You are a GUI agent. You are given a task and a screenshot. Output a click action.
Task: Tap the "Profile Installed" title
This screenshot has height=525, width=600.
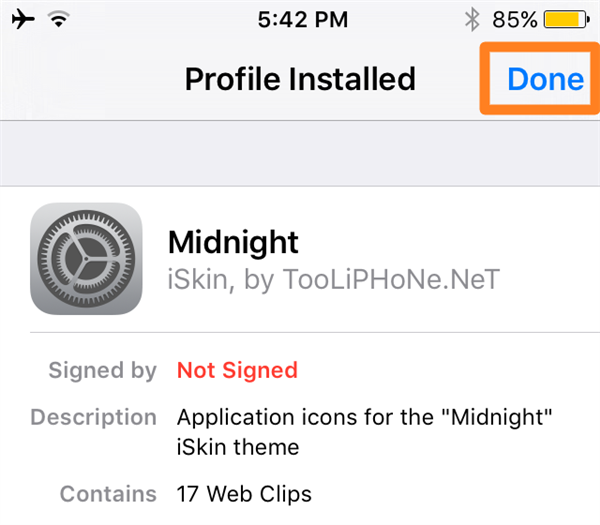point(300,78)
